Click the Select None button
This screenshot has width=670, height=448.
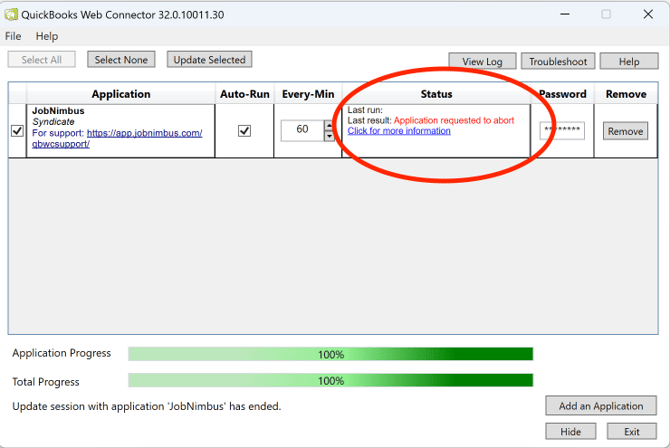tap(121, 59)
